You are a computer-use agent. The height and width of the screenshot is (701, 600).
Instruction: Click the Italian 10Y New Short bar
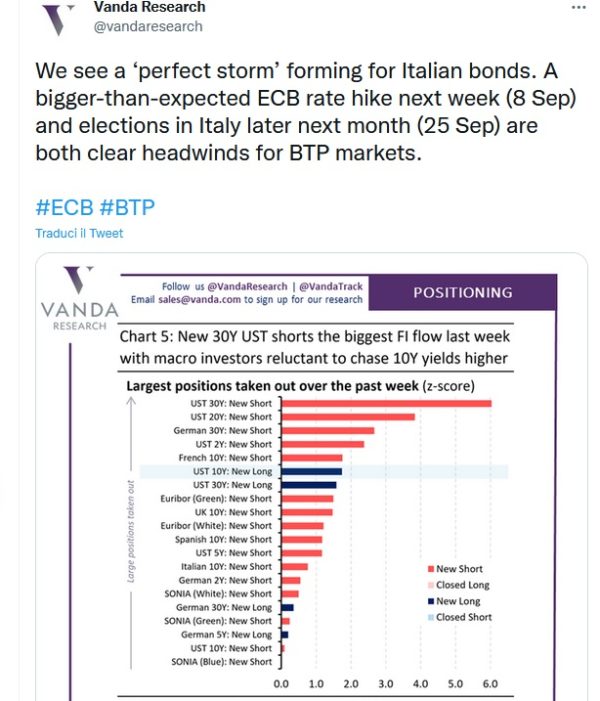[295, 567]
